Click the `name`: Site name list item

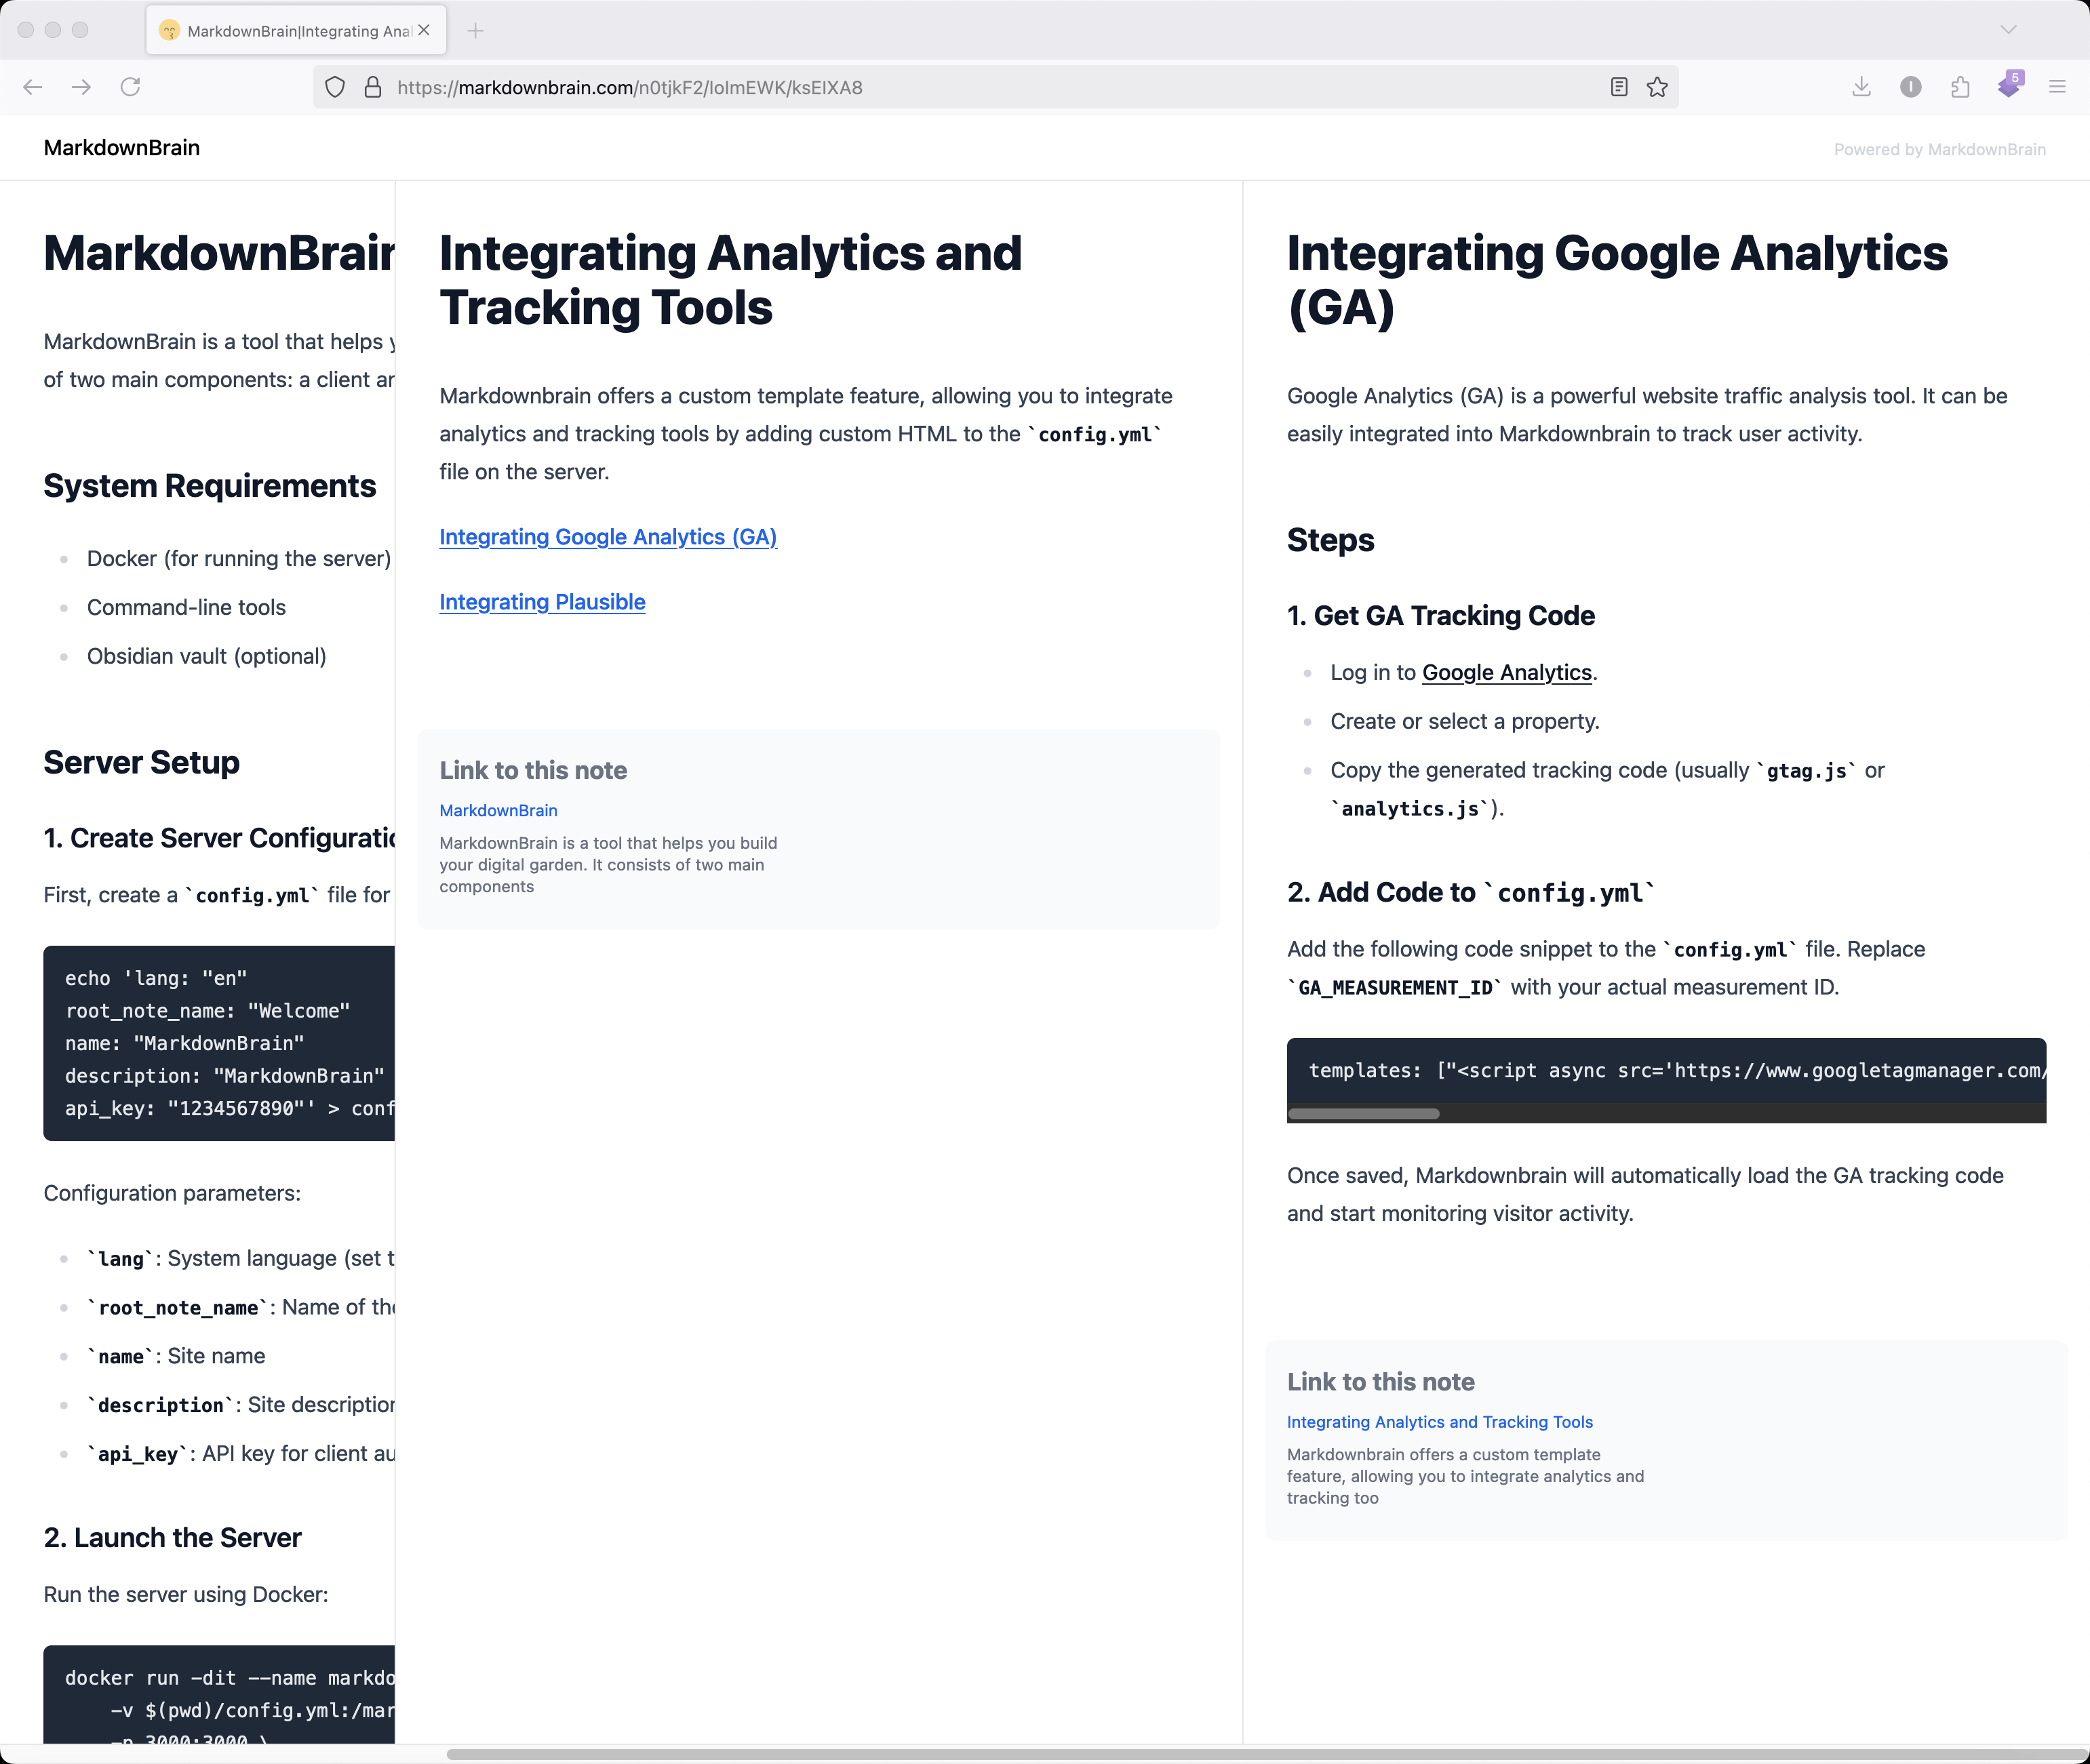[x=176, y=1356]
